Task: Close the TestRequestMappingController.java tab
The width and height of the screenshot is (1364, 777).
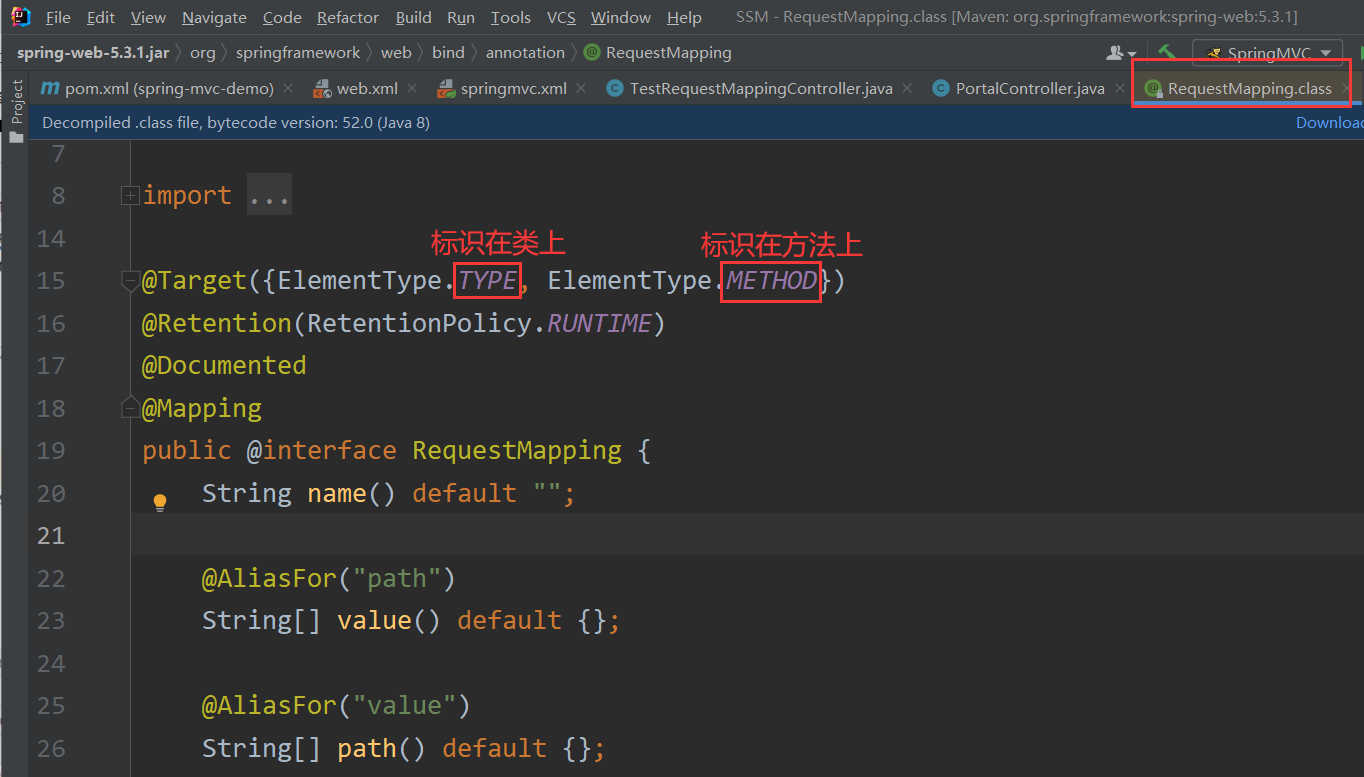Action: click(x=907, y=89)
